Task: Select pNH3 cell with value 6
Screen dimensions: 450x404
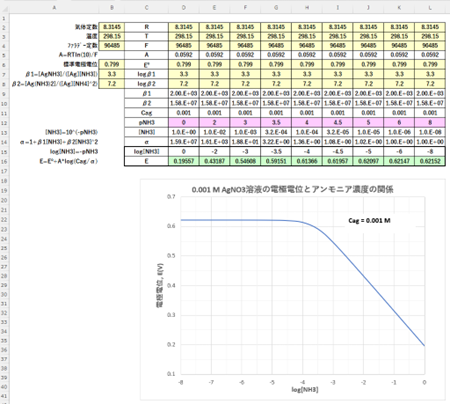Action: [x=399, y=123]
